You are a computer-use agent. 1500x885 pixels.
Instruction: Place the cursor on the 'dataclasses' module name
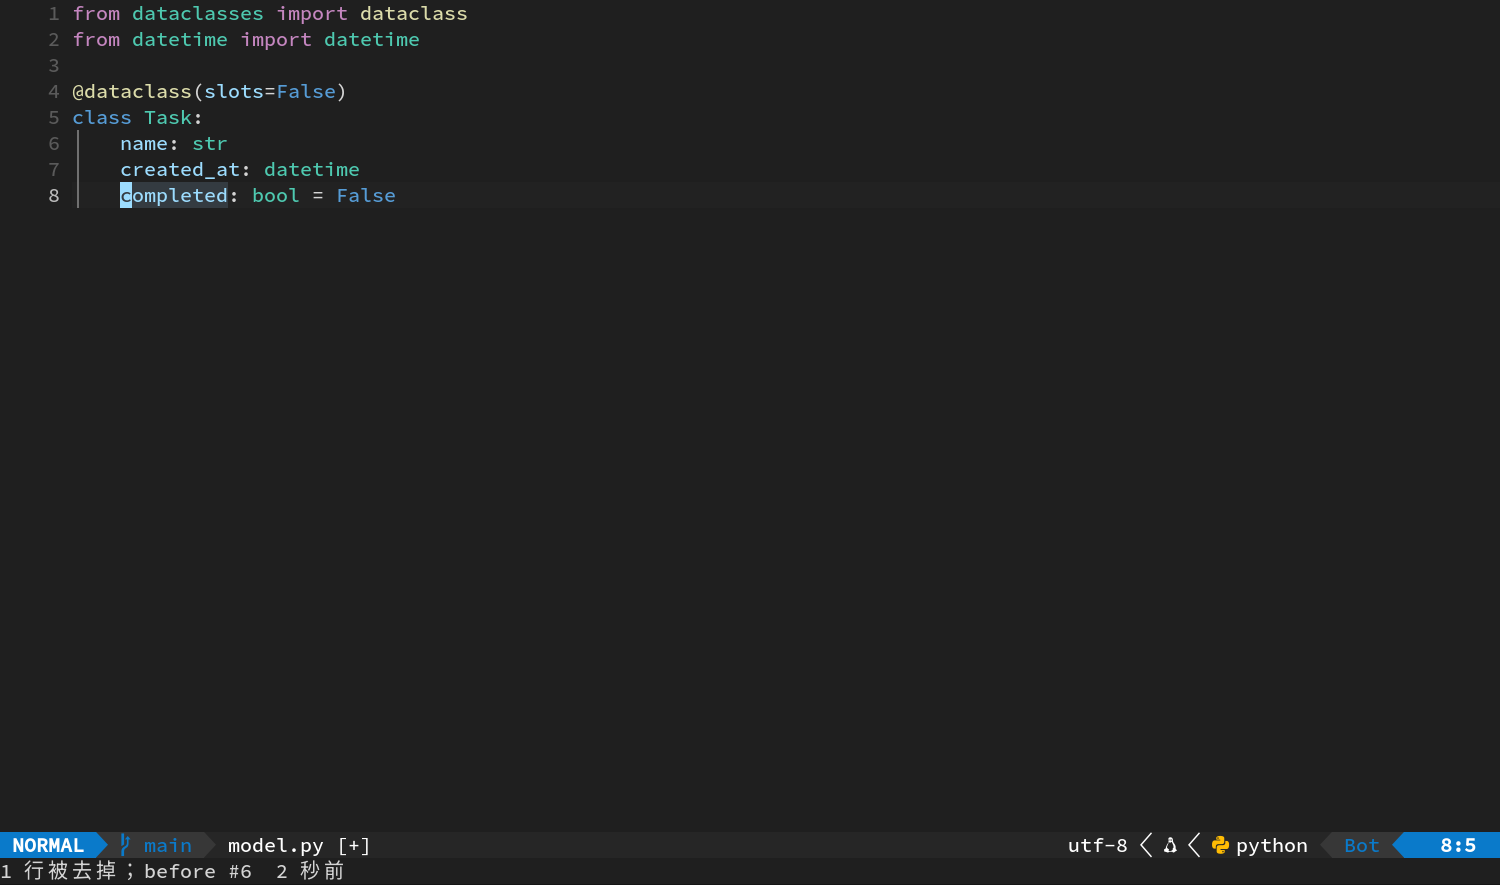coord(198,14)
